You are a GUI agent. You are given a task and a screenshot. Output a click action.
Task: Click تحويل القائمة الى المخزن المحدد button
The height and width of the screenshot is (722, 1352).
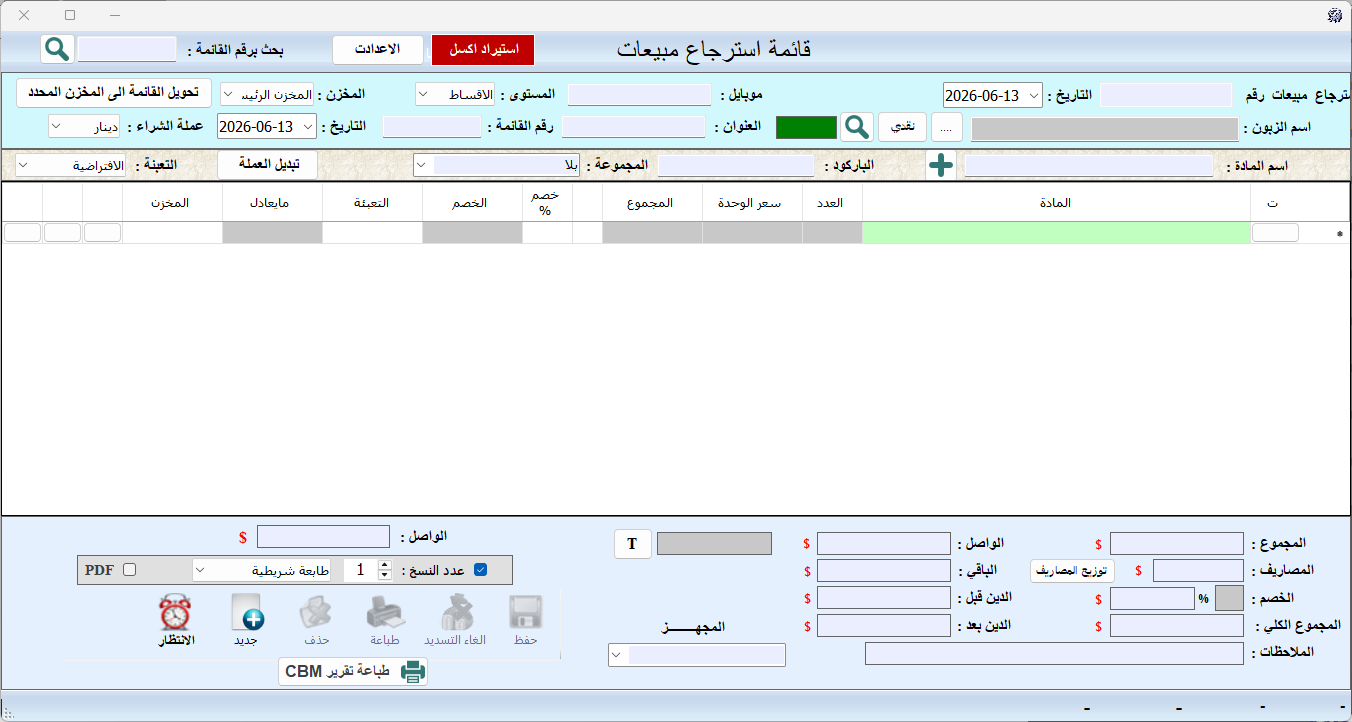tap(113, 93)
